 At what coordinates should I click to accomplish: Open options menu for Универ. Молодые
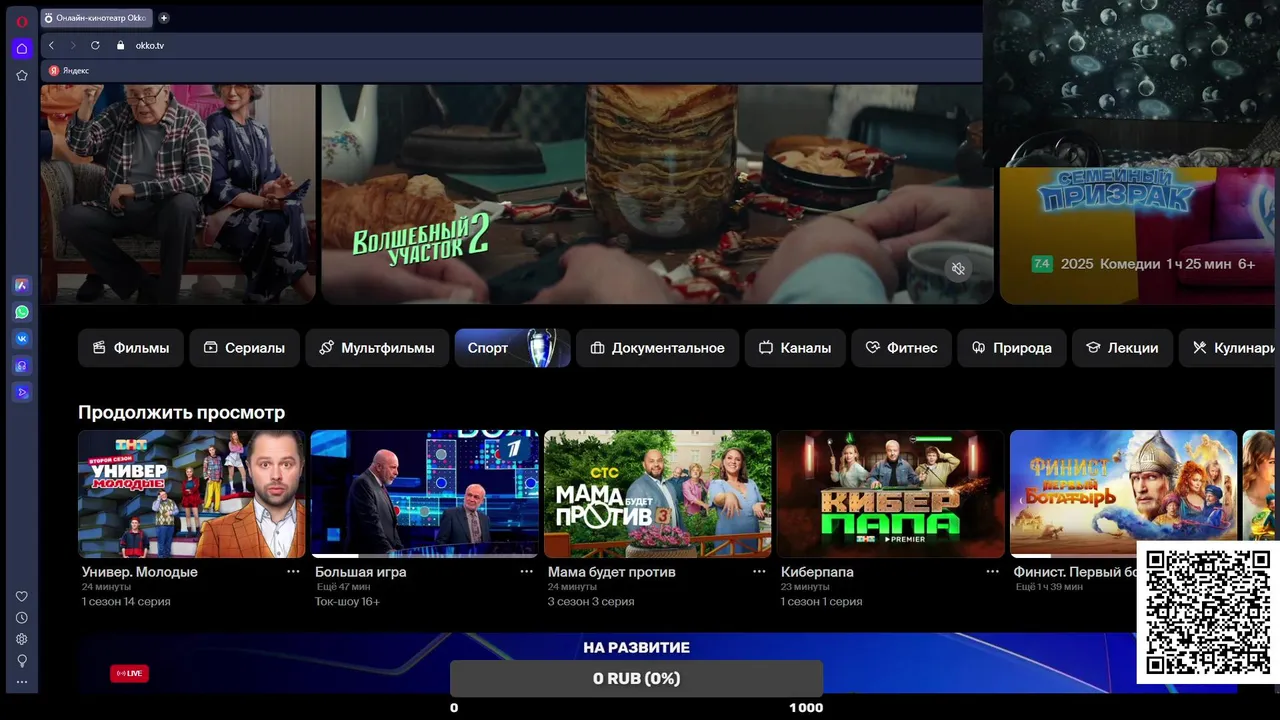[293, 572]
